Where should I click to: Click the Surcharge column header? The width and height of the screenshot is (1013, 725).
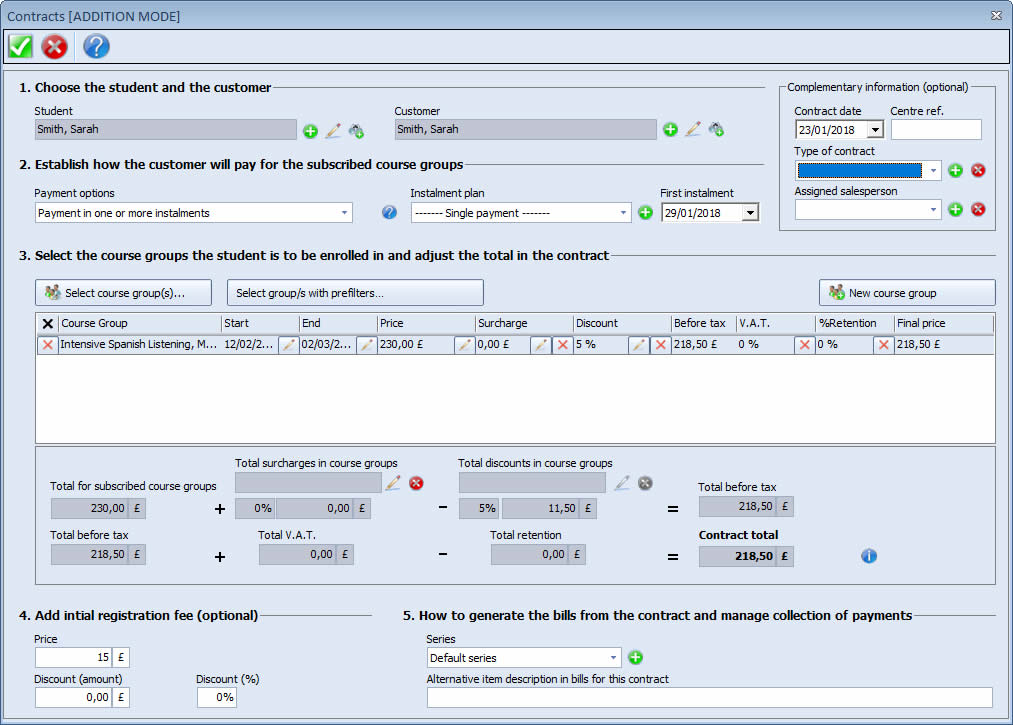[x=525, y=323]
